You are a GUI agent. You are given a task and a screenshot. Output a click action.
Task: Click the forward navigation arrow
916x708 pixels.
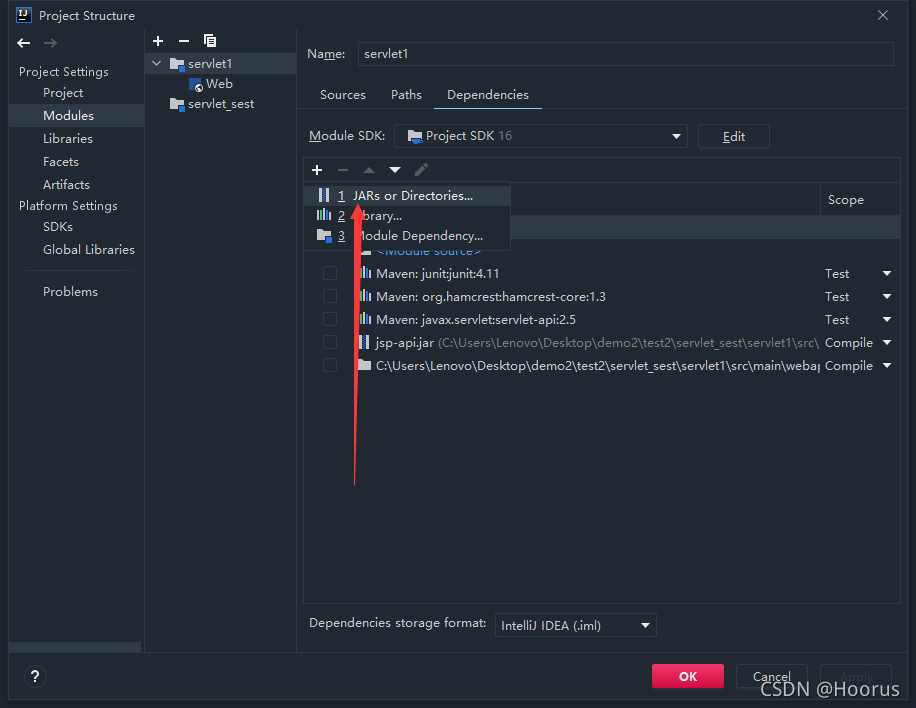[x=50, y=43]
